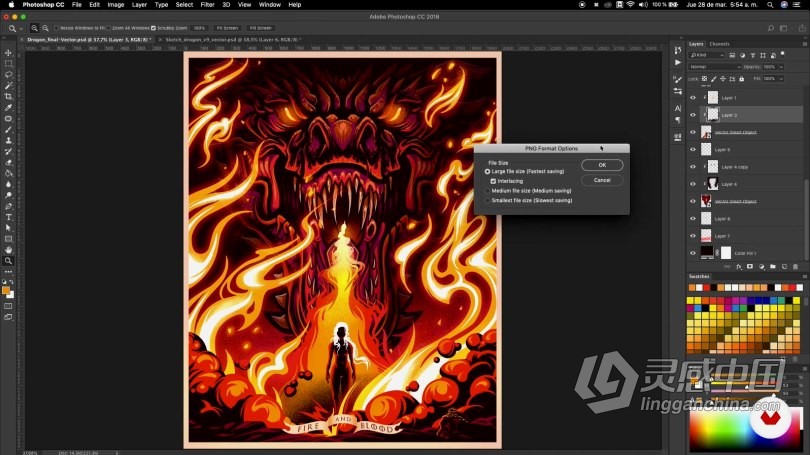The image size is (810, 455).
Task: Select the Lasso tool
Action: click(8, 74)
